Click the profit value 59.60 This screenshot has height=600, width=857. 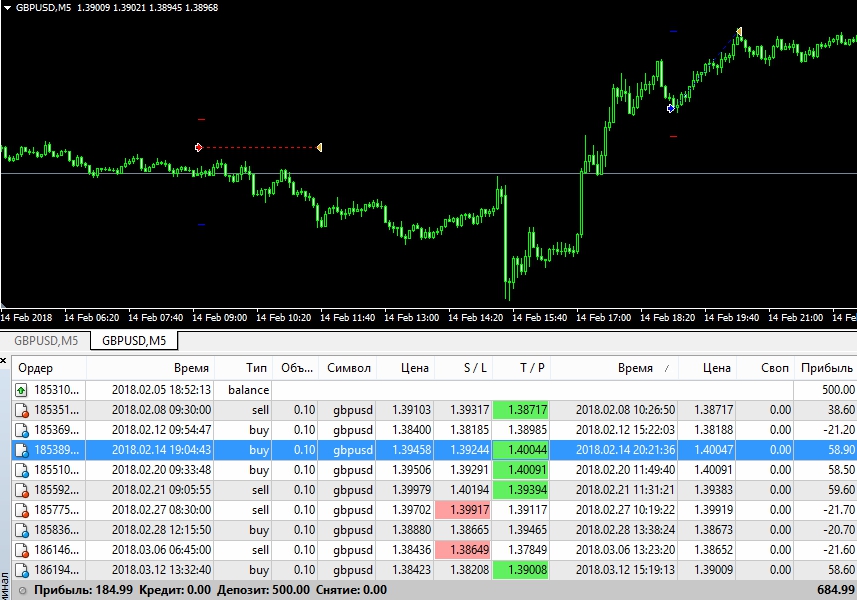coord(841,490)
